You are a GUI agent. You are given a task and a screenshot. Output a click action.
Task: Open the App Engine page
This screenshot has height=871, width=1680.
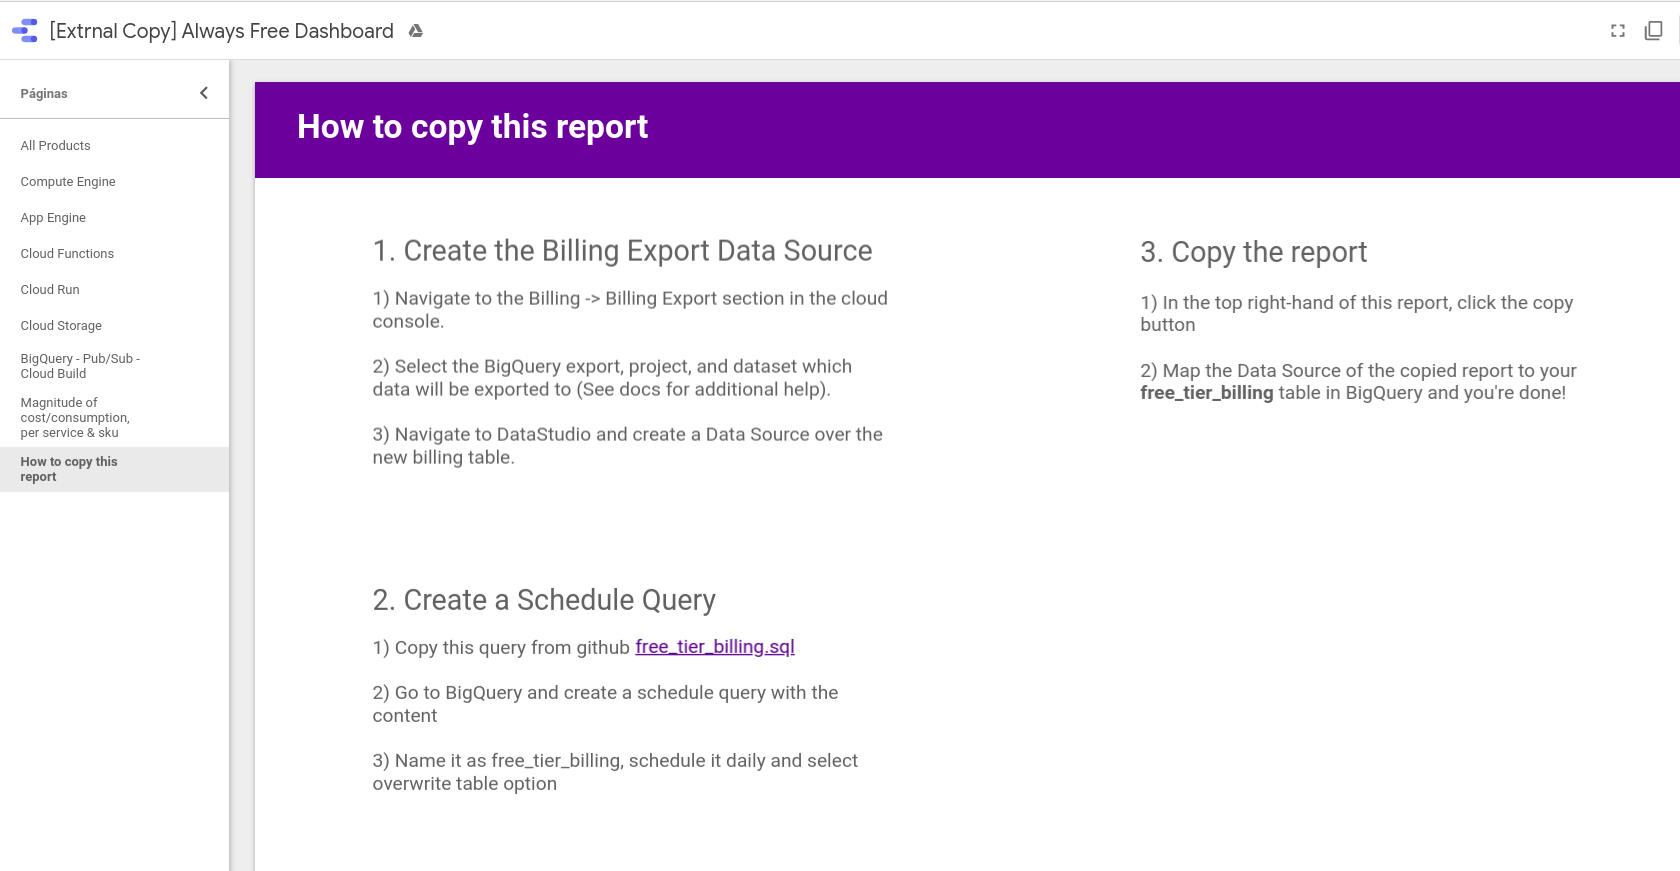pyautogui.click(x=114, y=218)
